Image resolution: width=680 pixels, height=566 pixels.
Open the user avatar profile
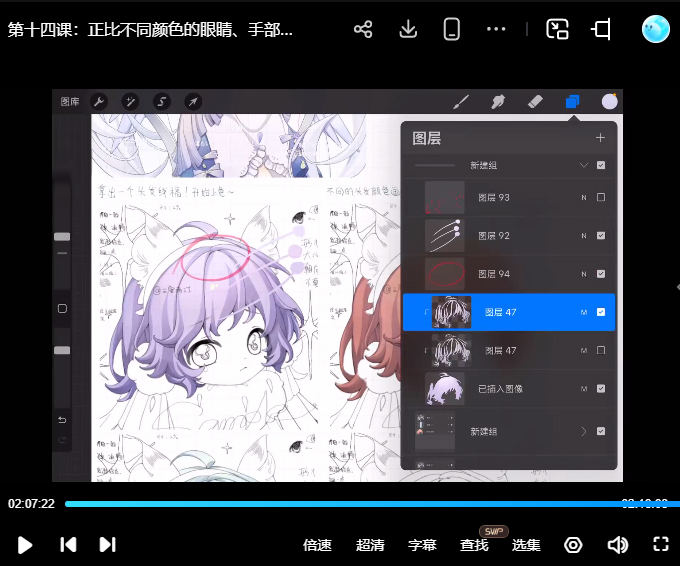655,29
